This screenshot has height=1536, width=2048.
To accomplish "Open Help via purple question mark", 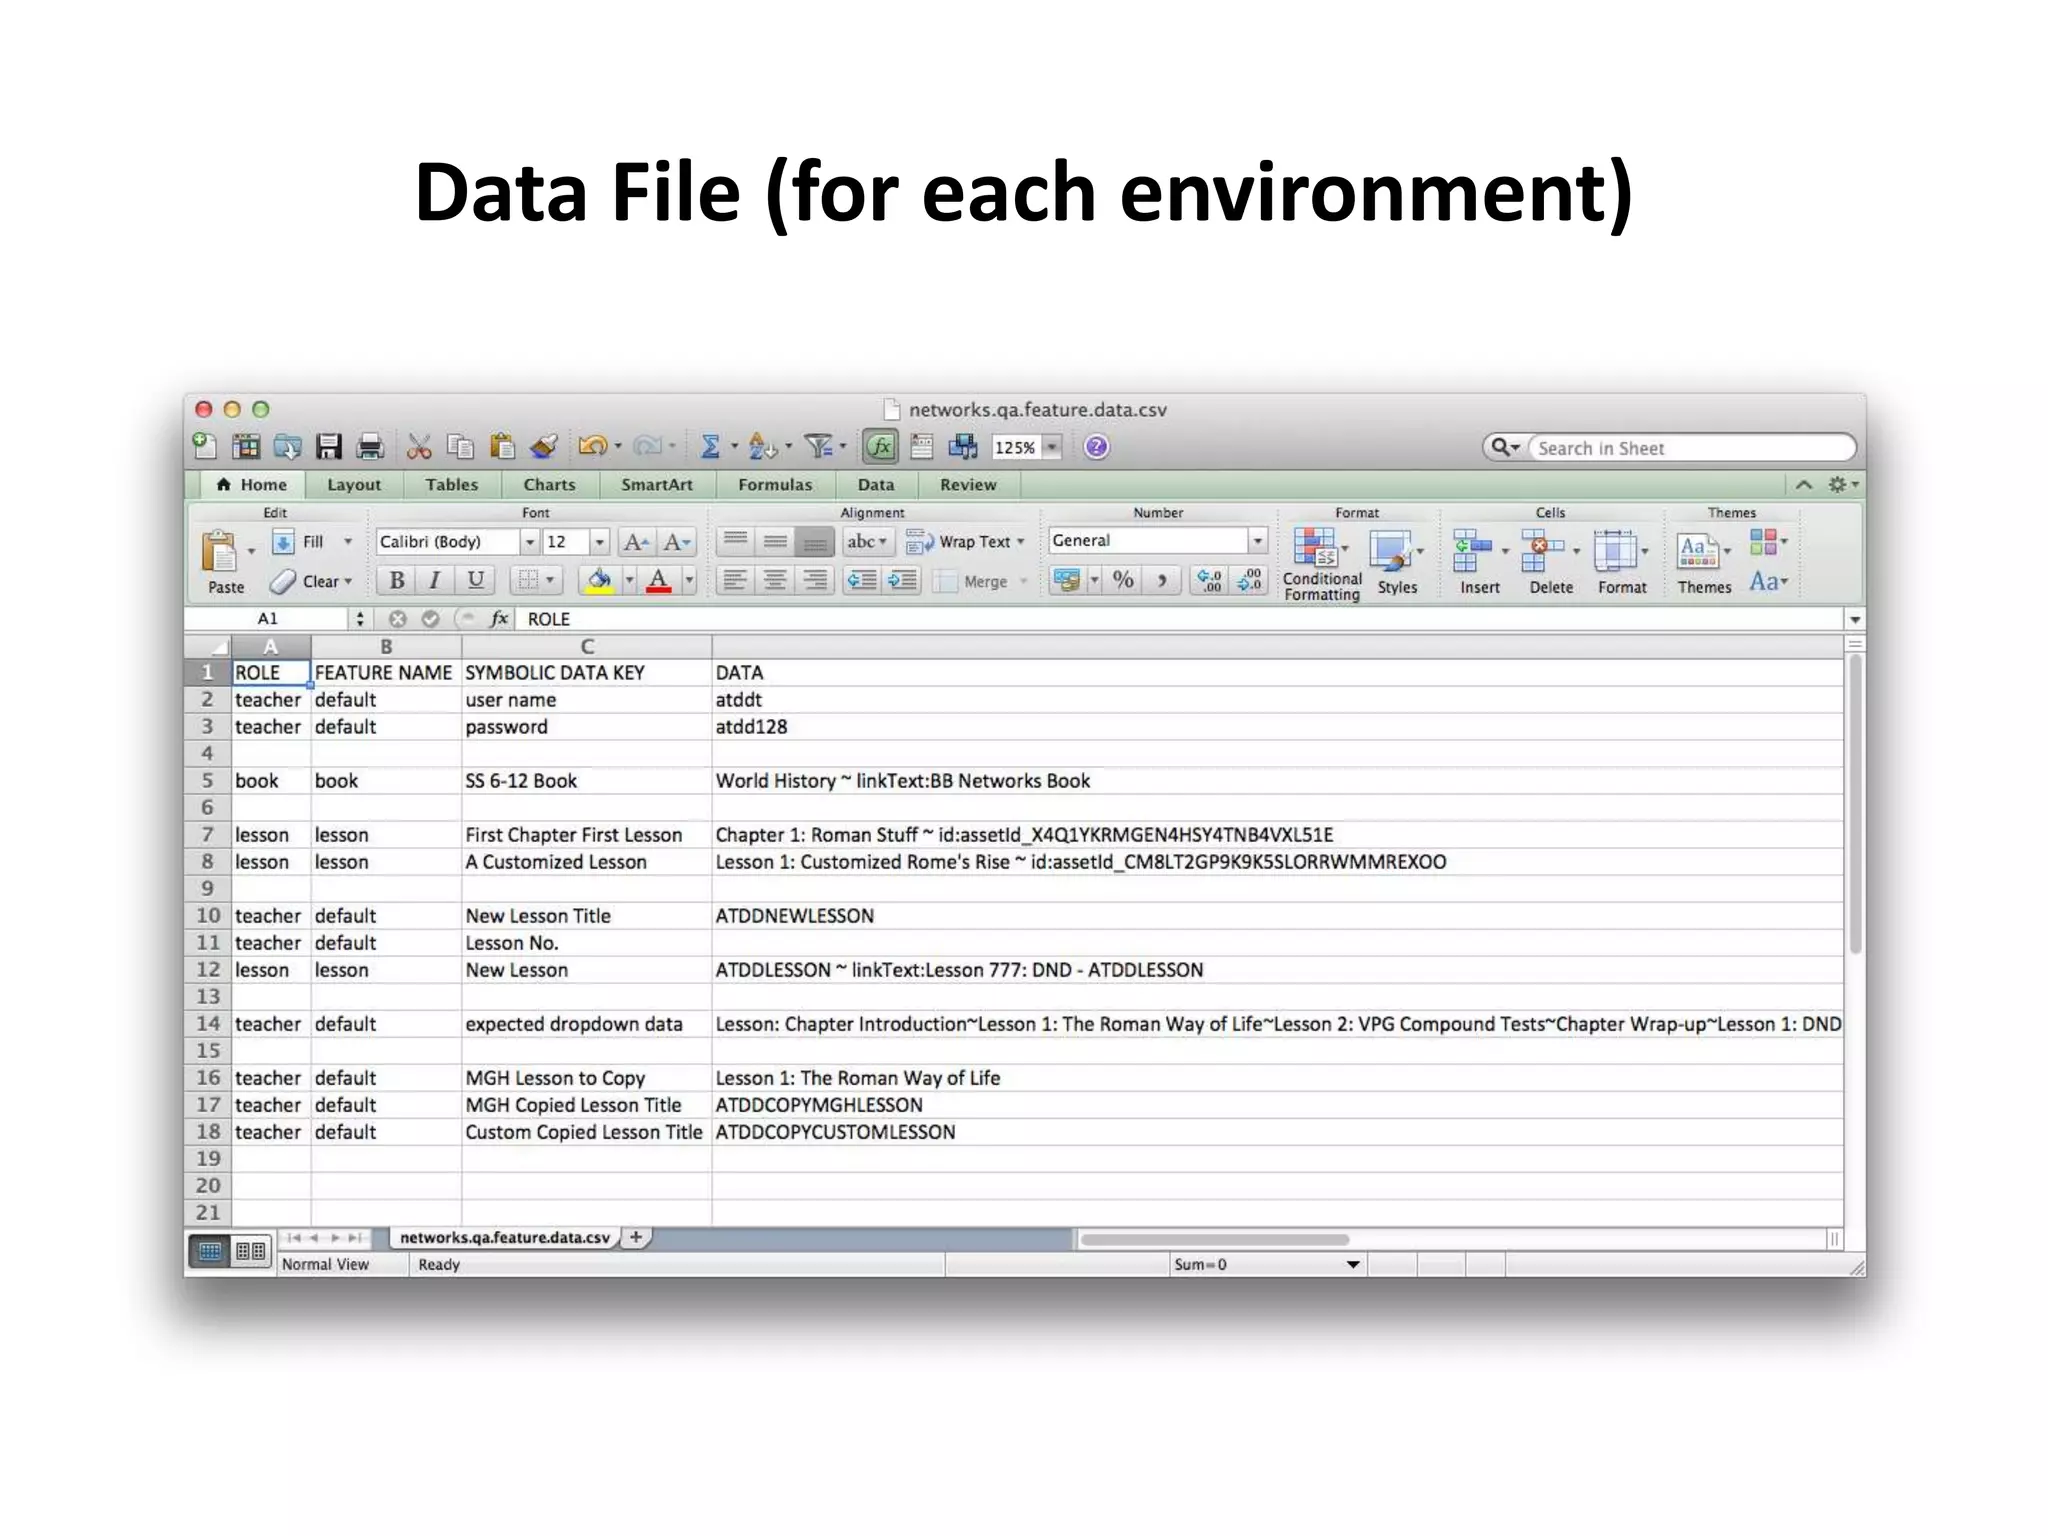I will click(x=1096, y=447).
